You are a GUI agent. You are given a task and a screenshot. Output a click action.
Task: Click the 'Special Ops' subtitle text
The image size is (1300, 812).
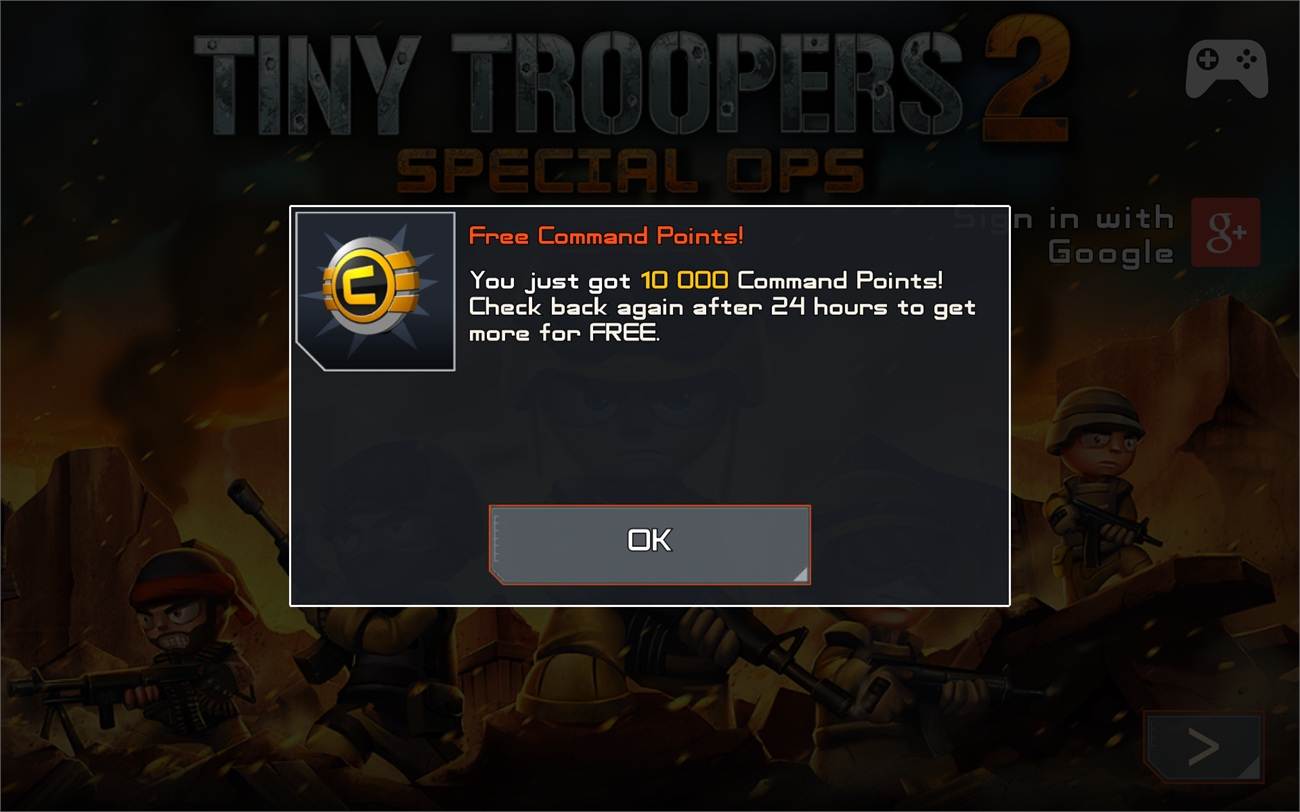point(630,170)
